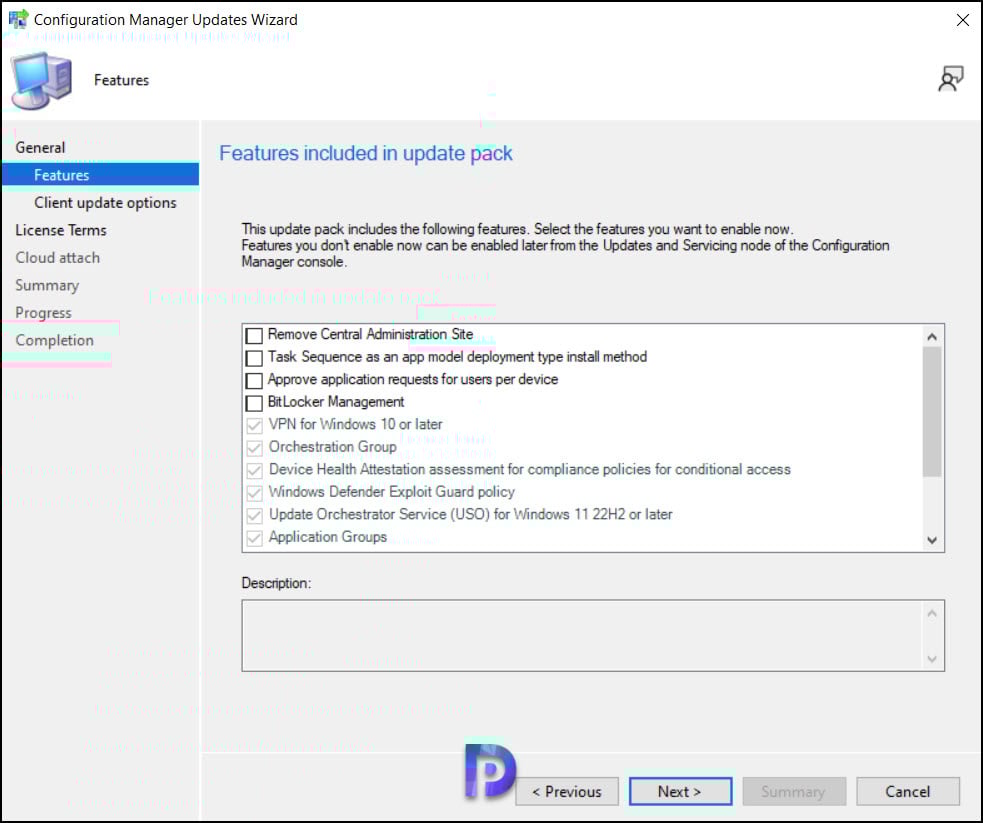Click VPN for Windows 10 or later checkbox
The image size is (983, 823).
tap(254, 426)
